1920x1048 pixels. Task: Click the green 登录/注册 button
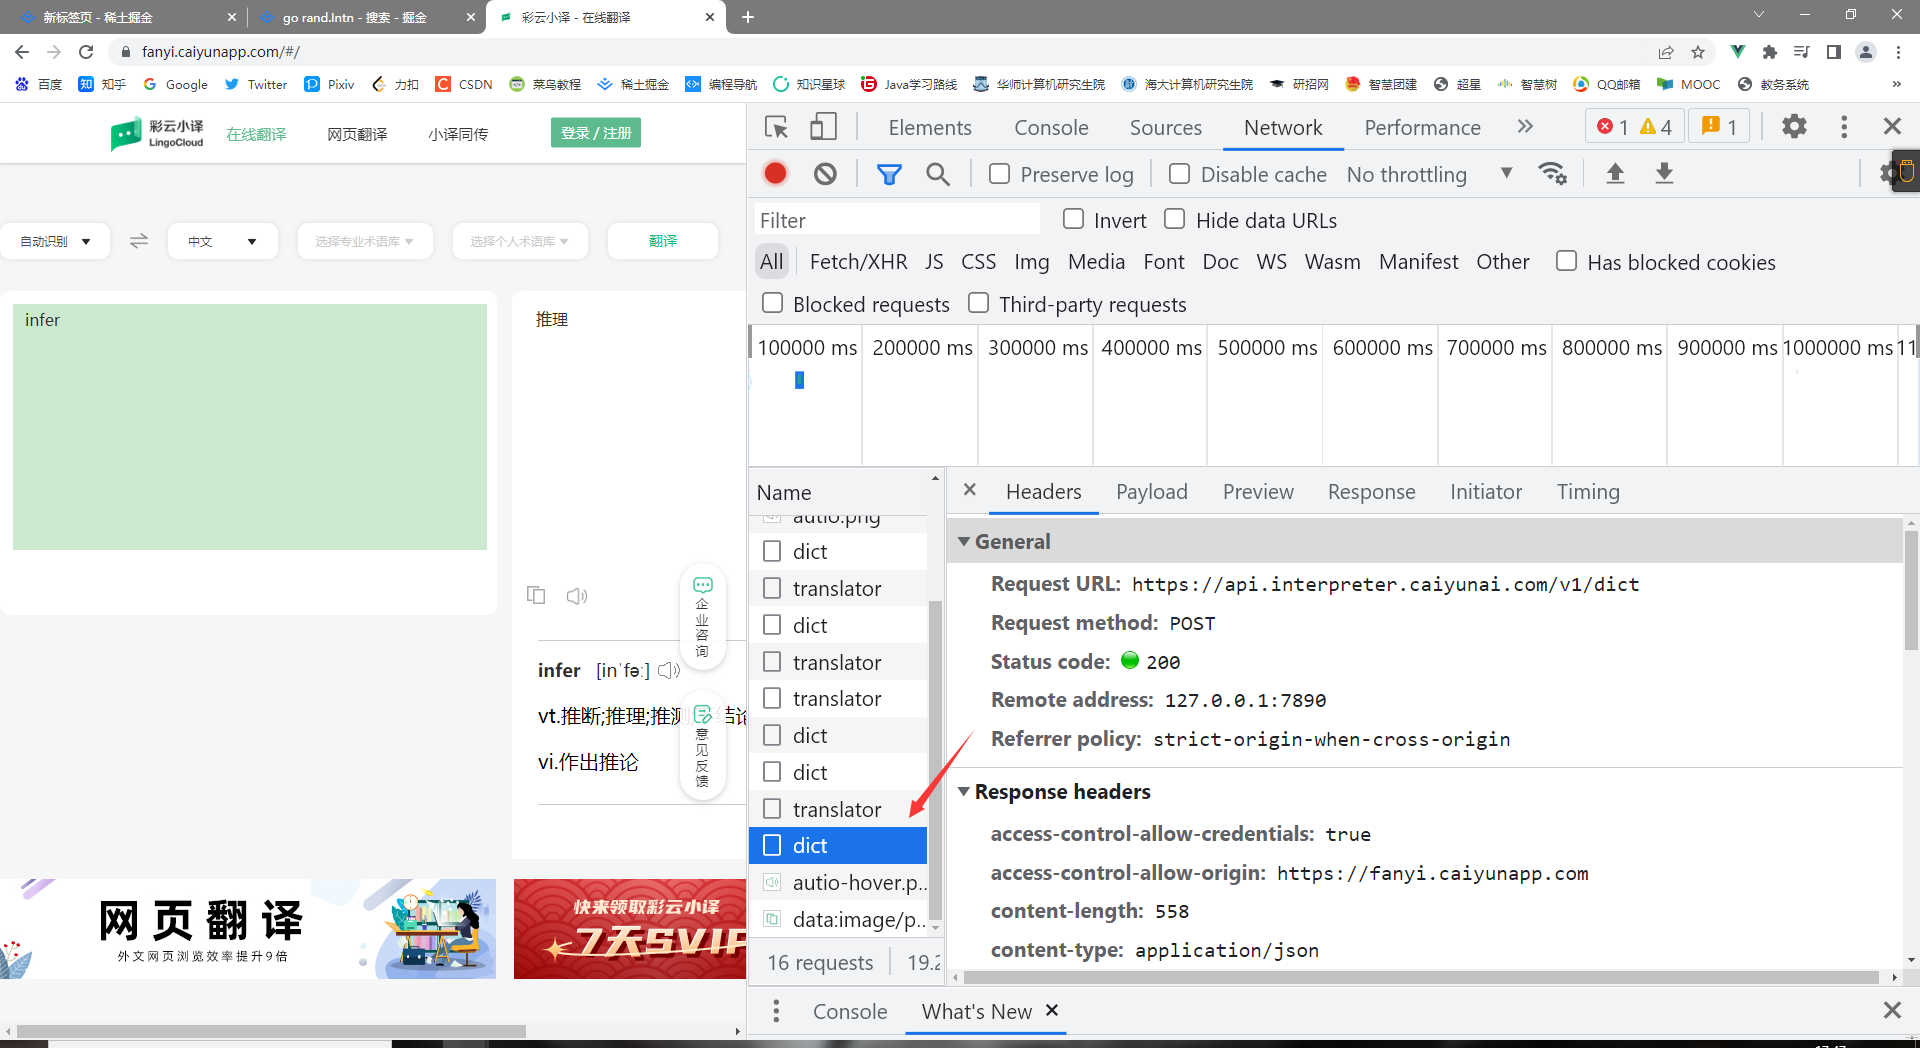596,133
